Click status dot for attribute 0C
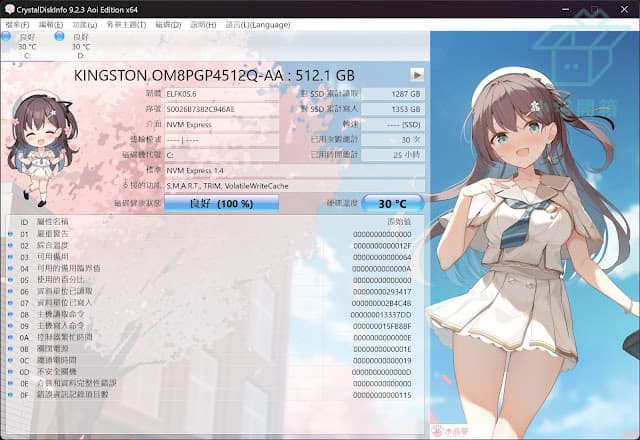 (10, 360)
